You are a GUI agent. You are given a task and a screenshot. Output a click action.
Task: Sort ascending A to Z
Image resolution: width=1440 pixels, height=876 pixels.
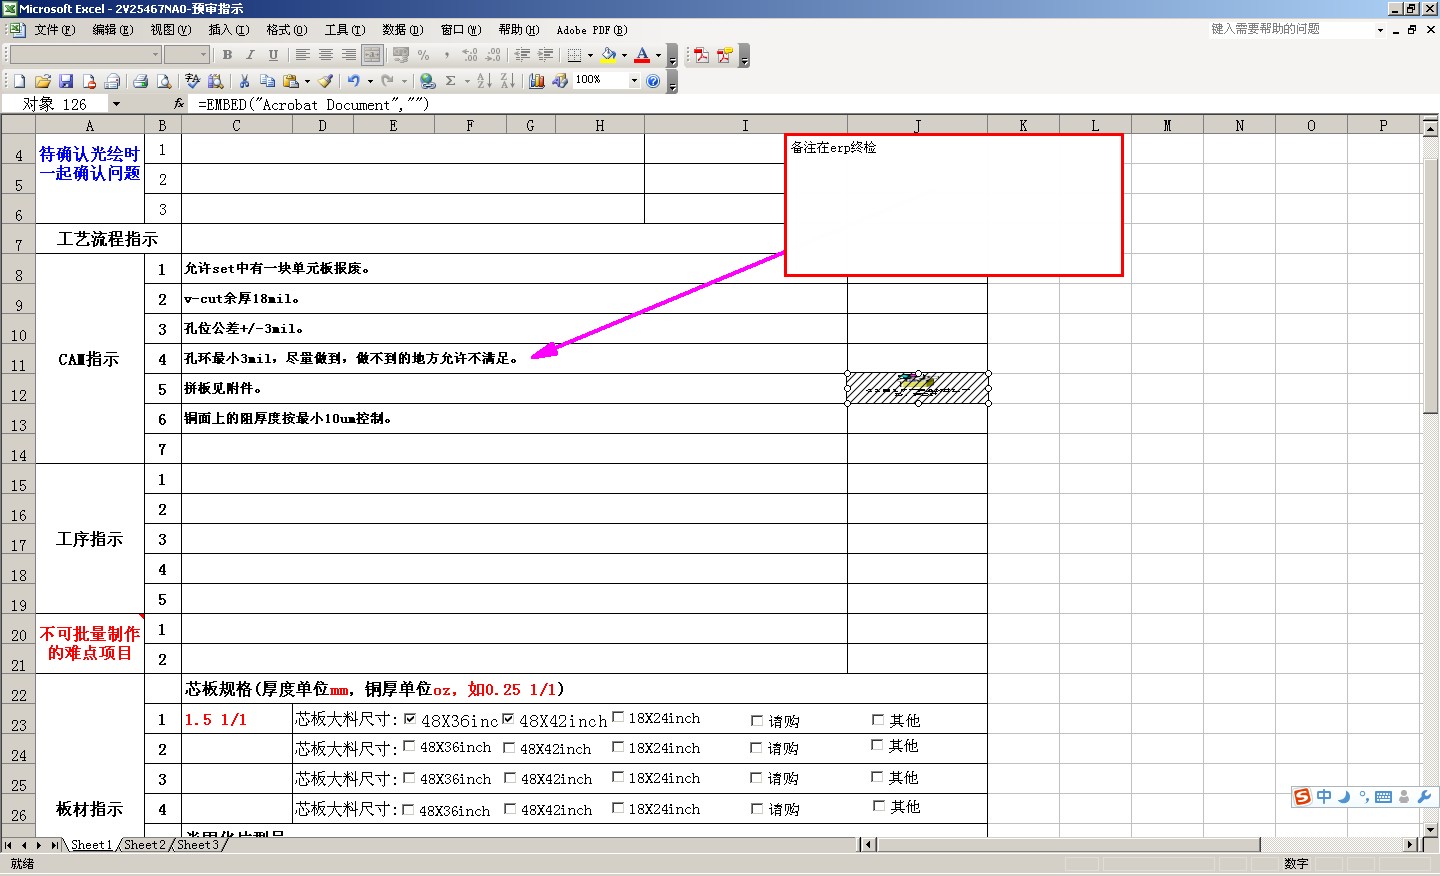[x=484, y=81]
